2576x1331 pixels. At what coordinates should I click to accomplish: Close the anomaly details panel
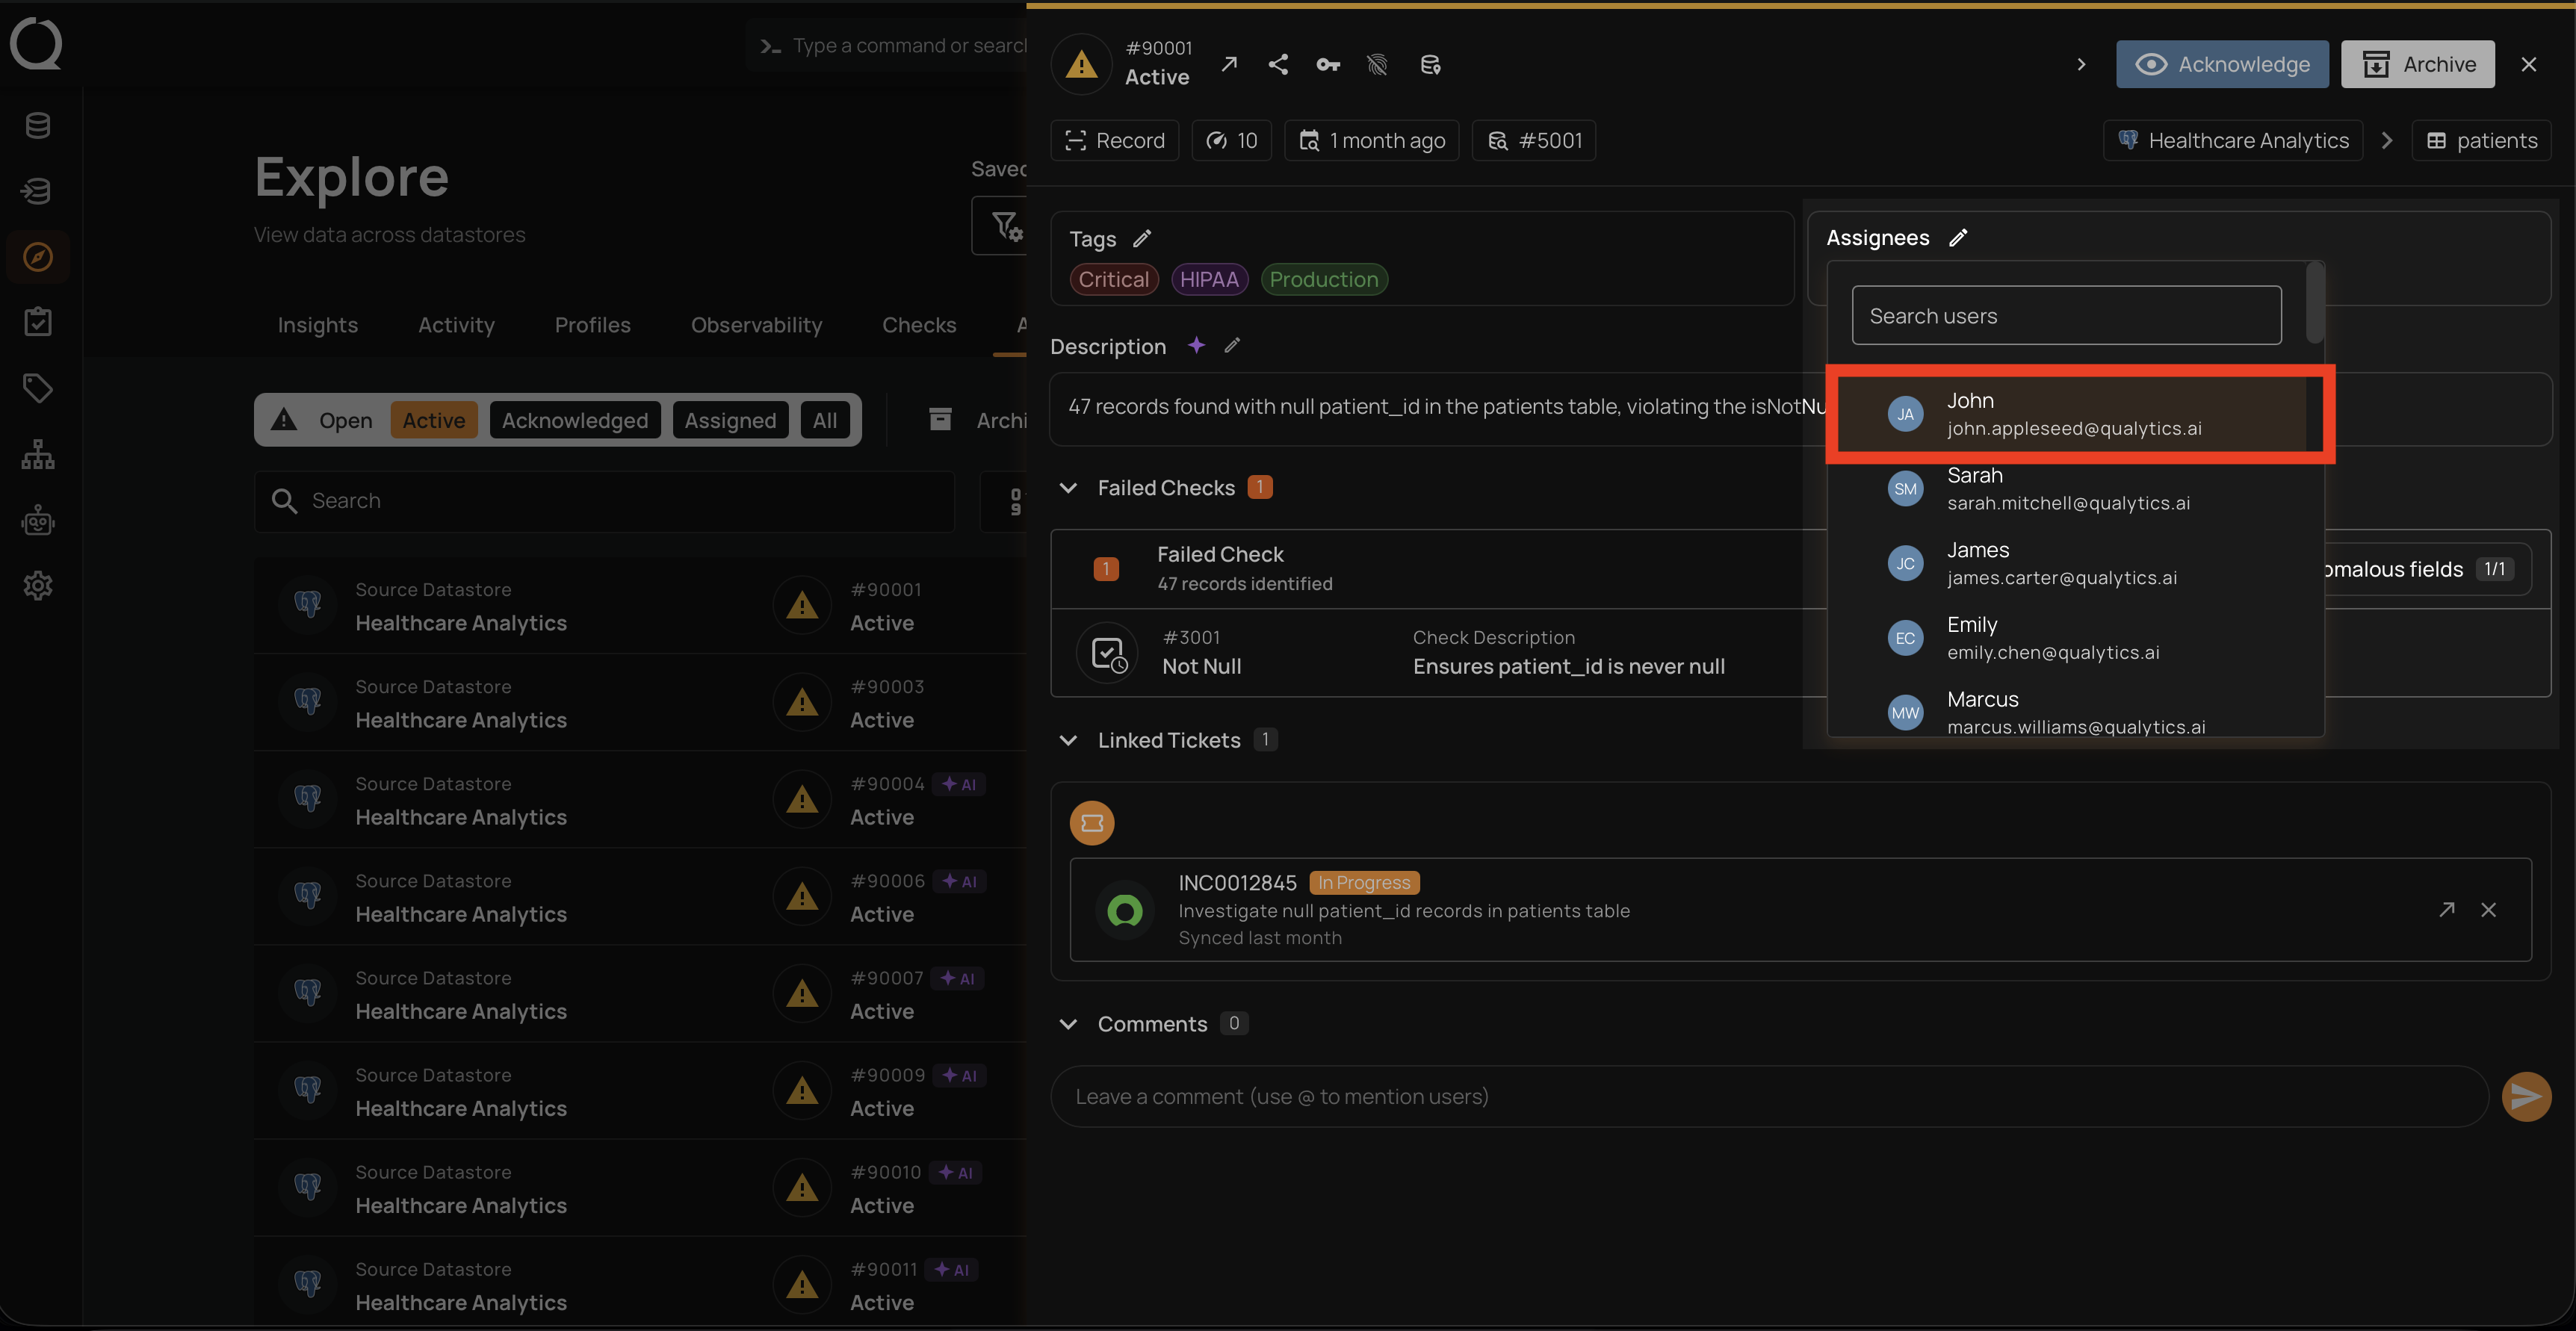2529,64
